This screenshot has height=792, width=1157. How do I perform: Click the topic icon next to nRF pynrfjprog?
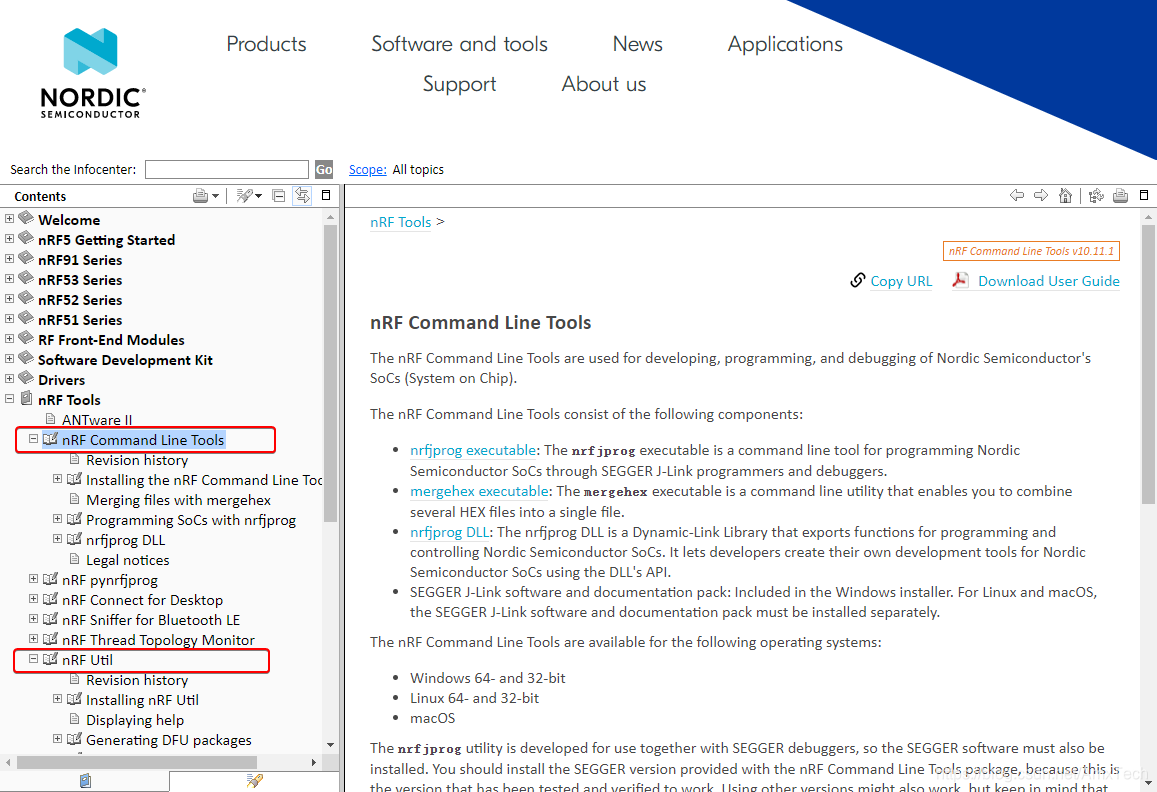coord(50,579)
